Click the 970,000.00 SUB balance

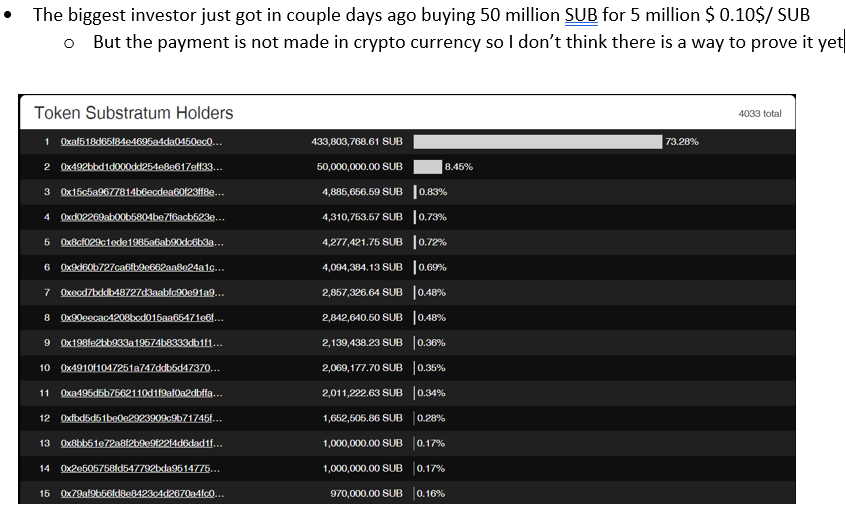point(366,493)
